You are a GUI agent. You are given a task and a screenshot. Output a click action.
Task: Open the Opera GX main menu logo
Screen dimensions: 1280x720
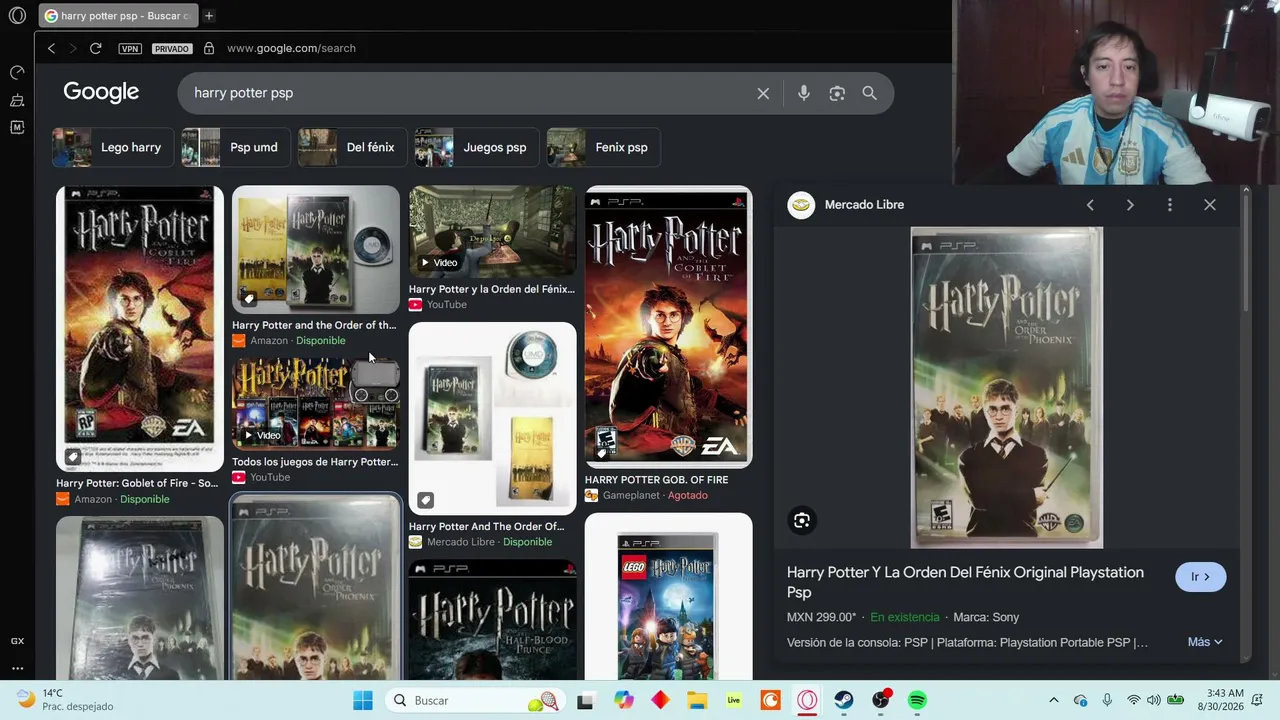17,16
